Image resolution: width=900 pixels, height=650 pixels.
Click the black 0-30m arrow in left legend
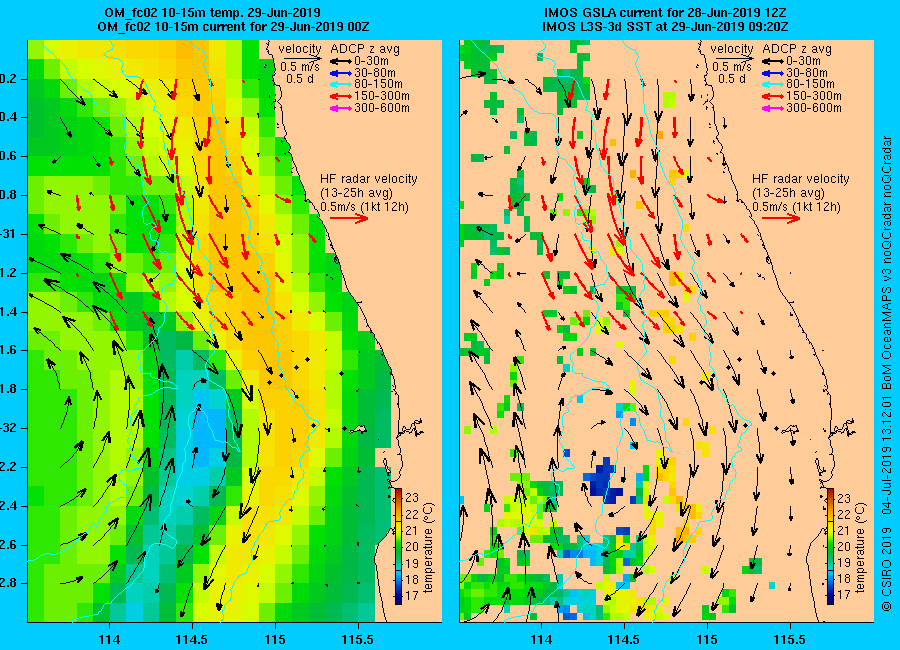pyautogui.click(x=340, y=61)
